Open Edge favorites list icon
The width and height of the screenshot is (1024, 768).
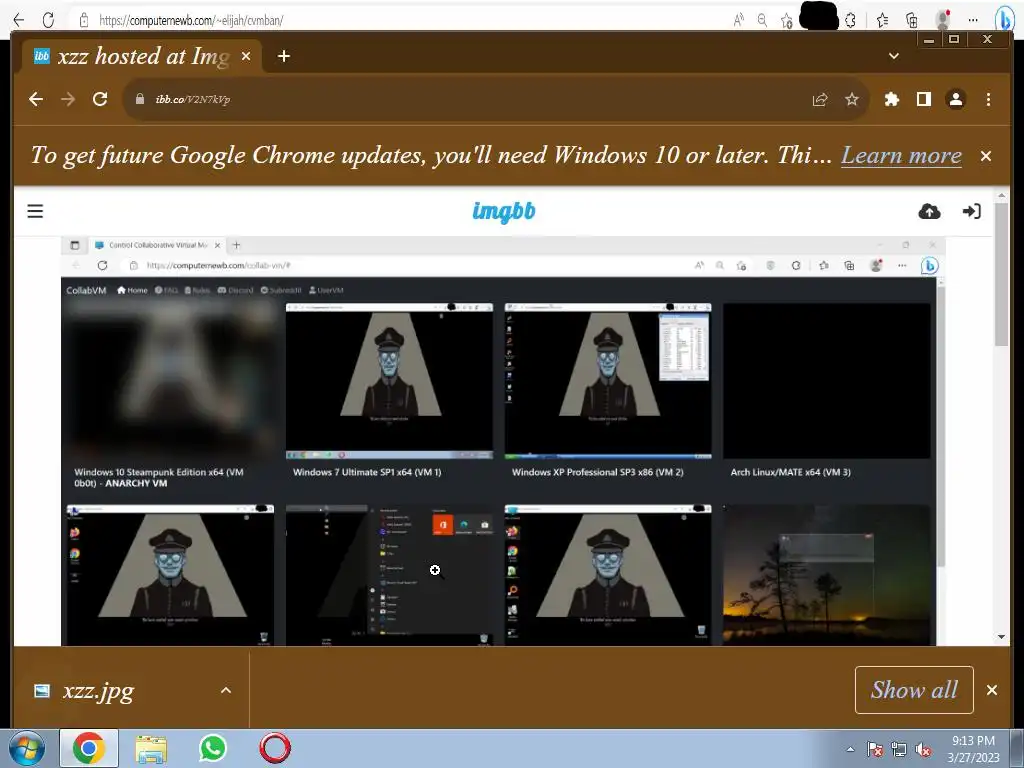882,21
